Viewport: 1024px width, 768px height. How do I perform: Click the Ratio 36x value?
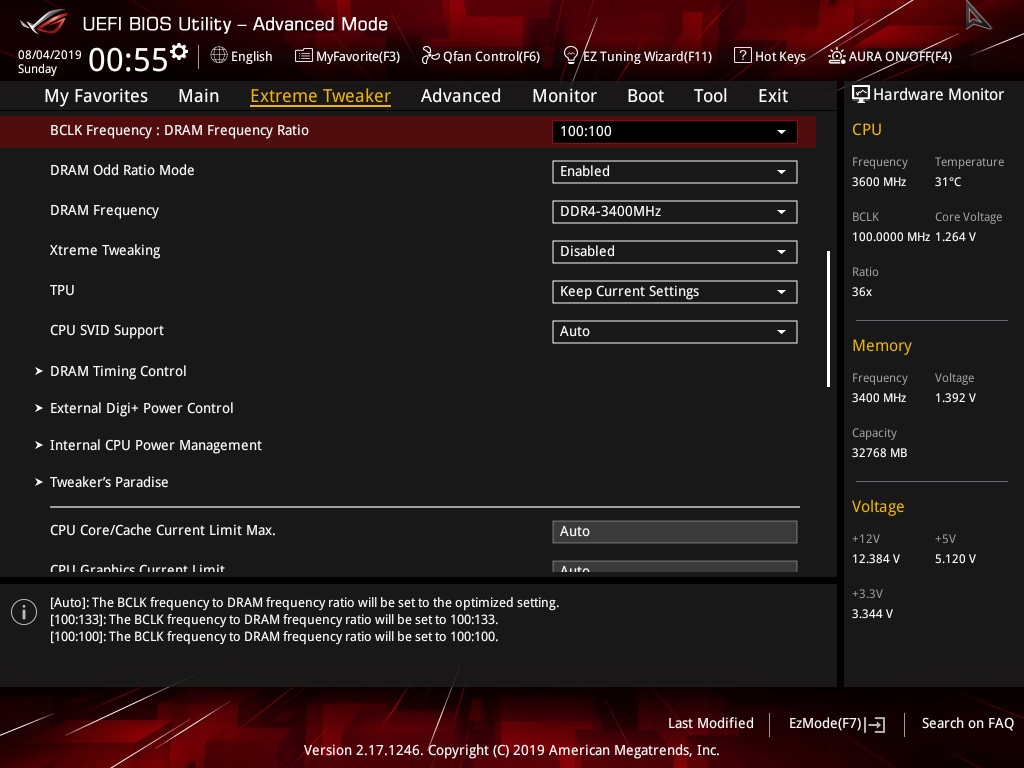862,292
